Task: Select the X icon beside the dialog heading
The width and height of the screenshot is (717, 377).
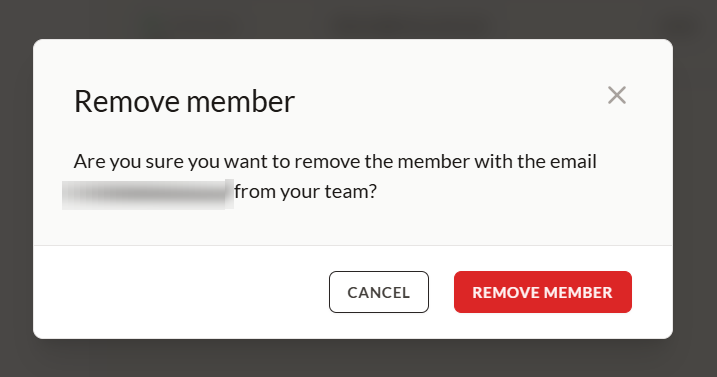Action: 616,95
